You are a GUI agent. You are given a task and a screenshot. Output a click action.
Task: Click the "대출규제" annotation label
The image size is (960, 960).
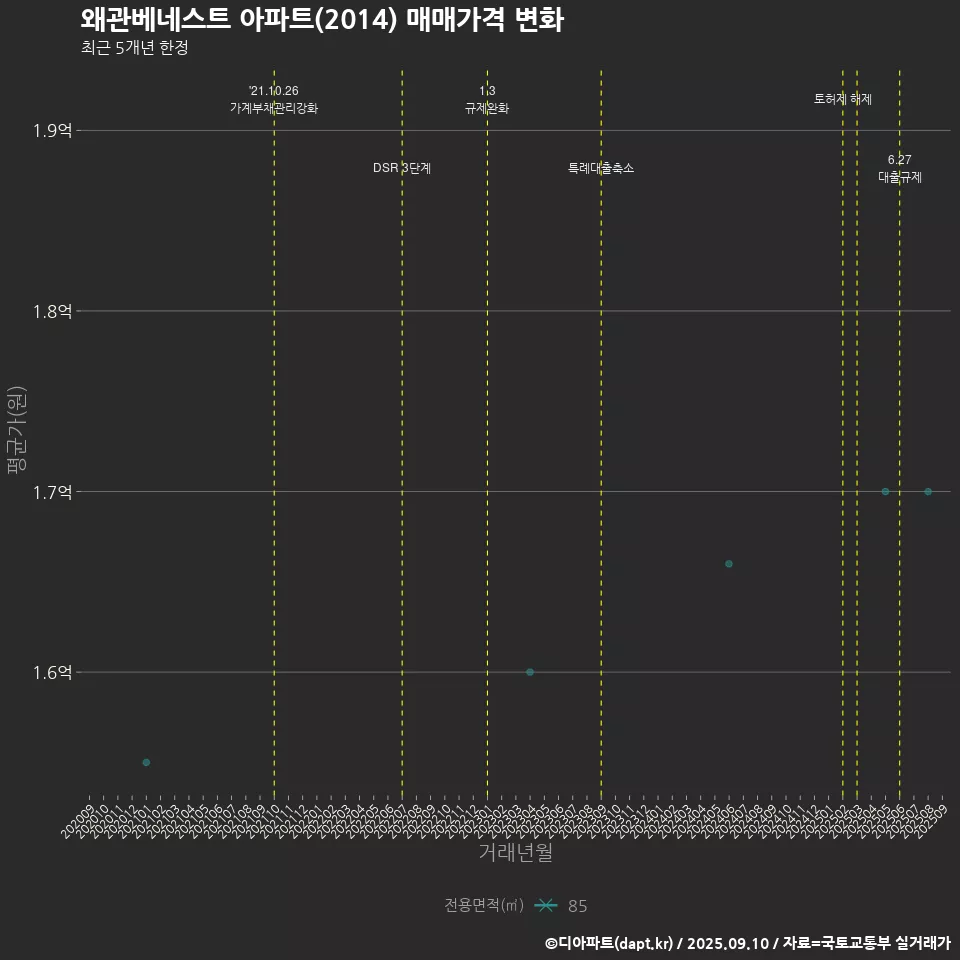(x=899, y=177)
